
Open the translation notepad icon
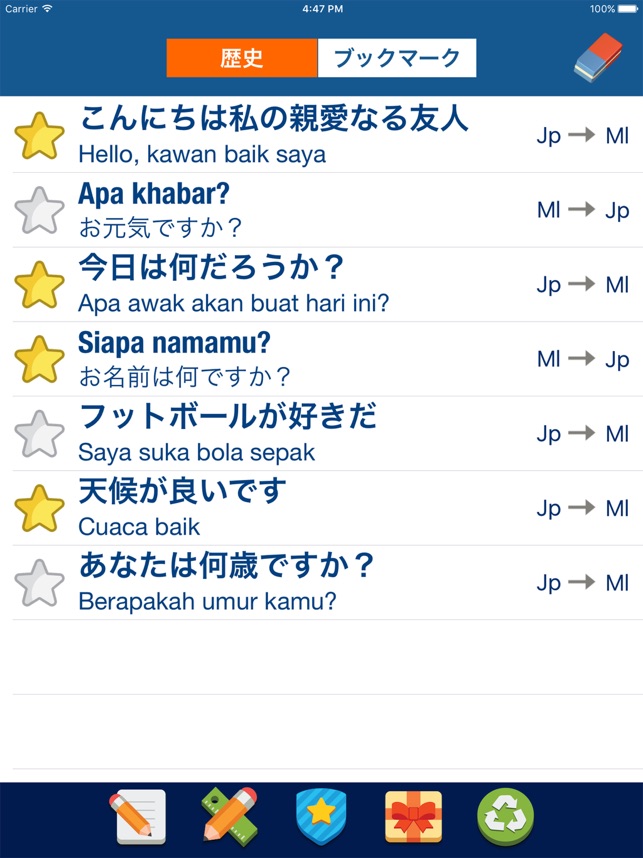coord(139,817)
